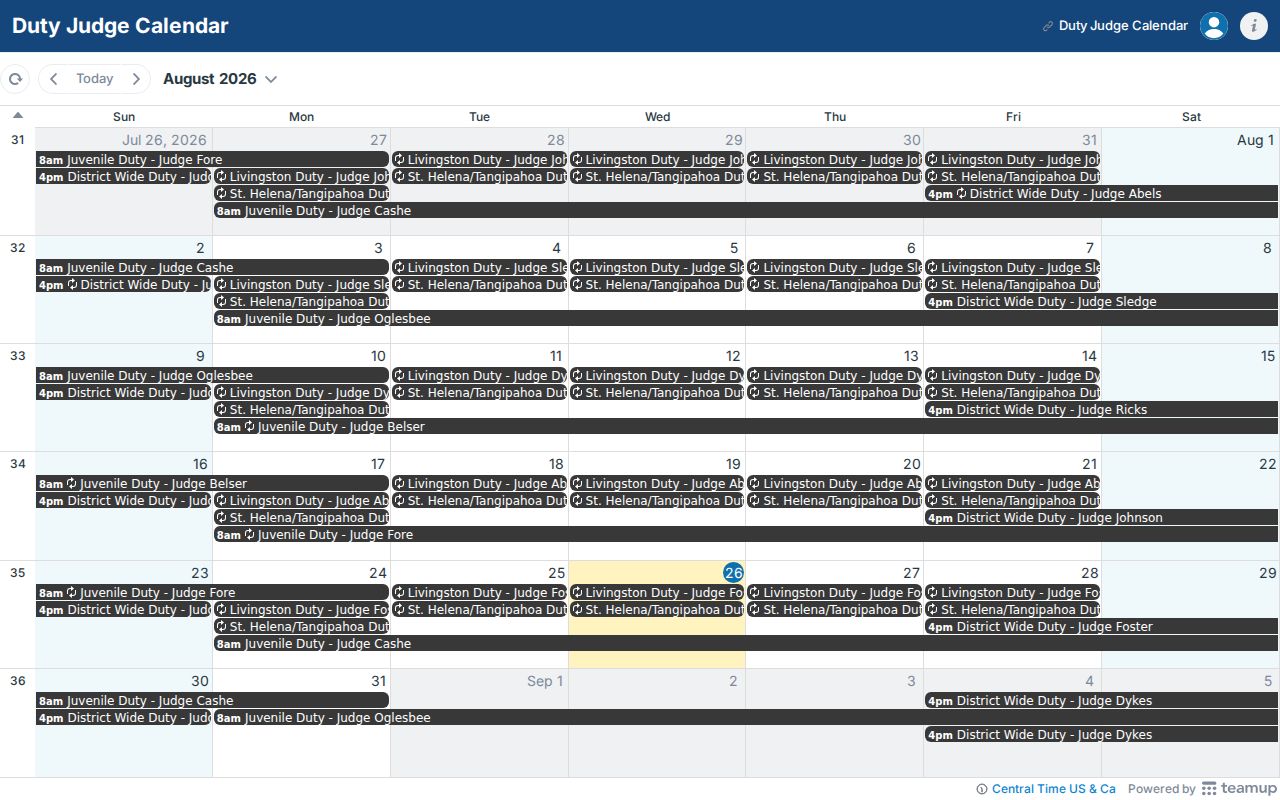The height and width of the screenshot is (800, 1280).
Task: Open District Wide Duty - Judge Foster event
Action: (1101, 627)
